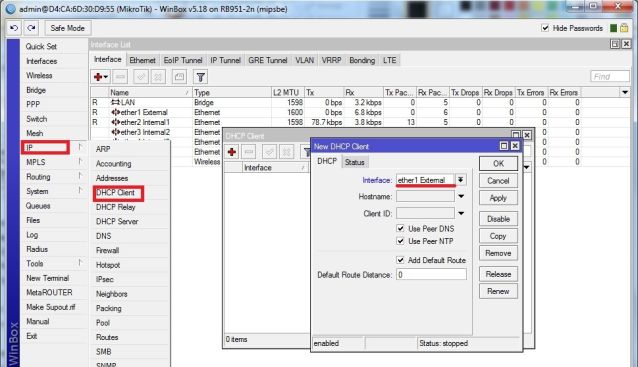
Task: Open the VLAN tab in Interface List
Action: [304, 60]
